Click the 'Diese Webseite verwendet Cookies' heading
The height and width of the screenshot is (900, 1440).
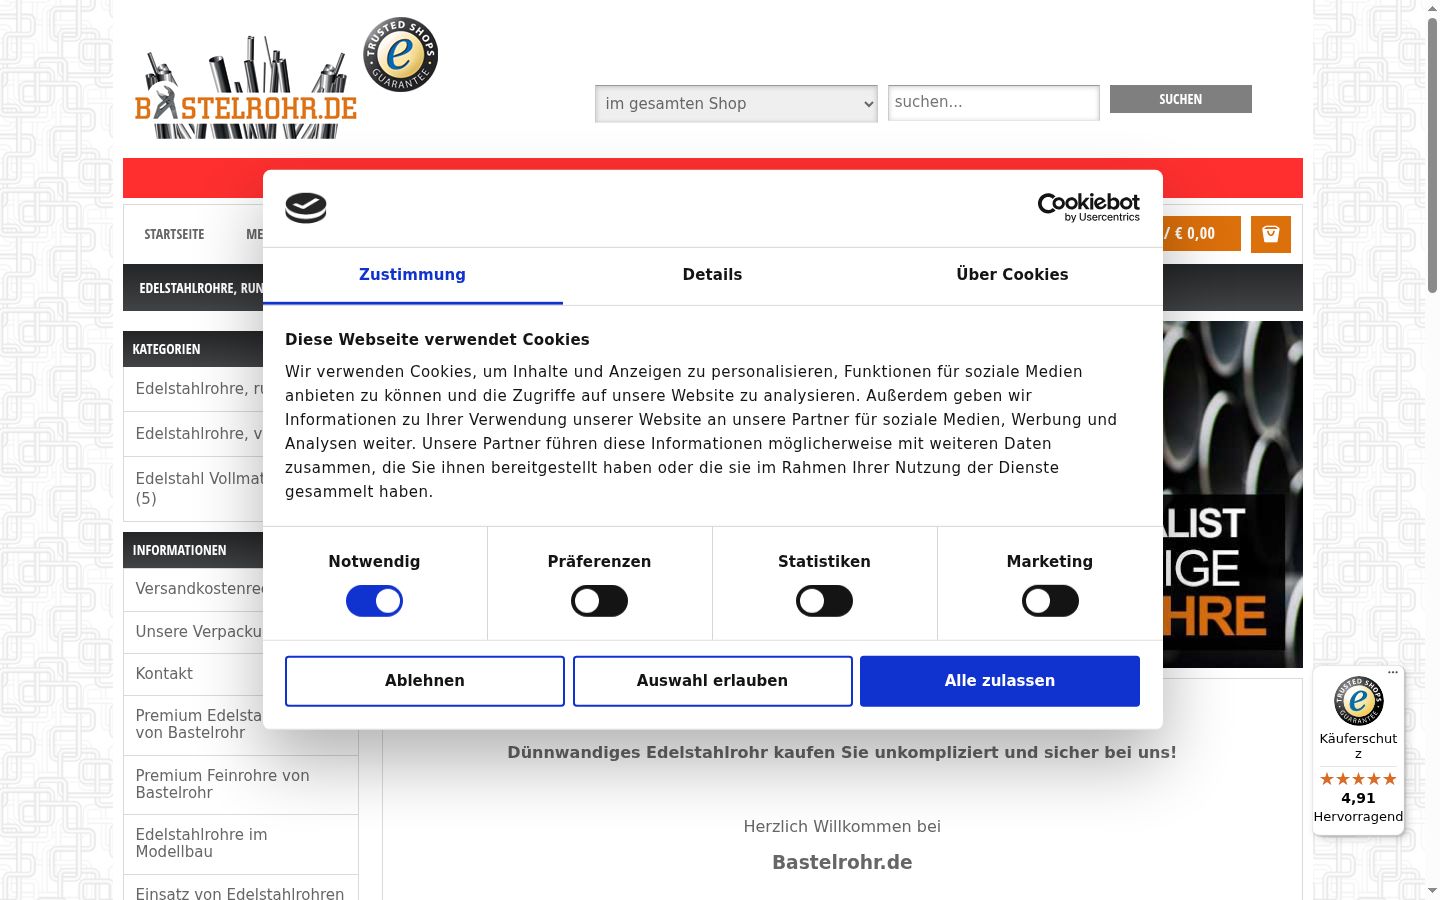pyautogui.click(x=437, y=340)
